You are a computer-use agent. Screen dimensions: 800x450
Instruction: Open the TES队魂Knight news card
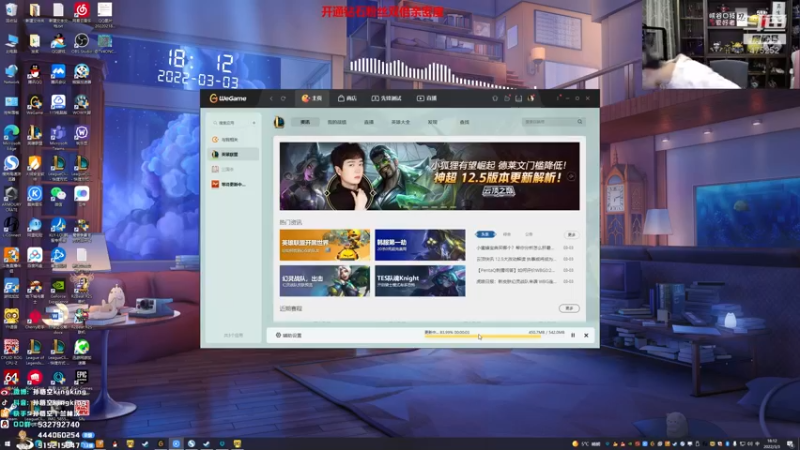[420, 281]
